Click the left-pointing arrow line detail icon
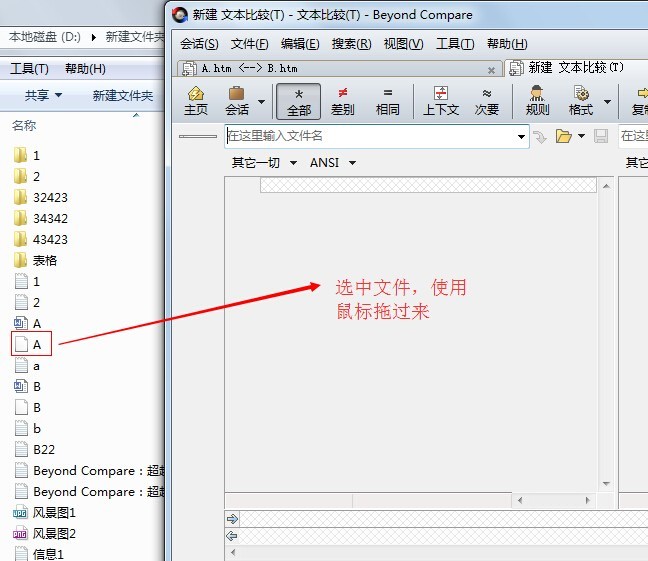Screen dimensions: 648x561 pos(232,536)
